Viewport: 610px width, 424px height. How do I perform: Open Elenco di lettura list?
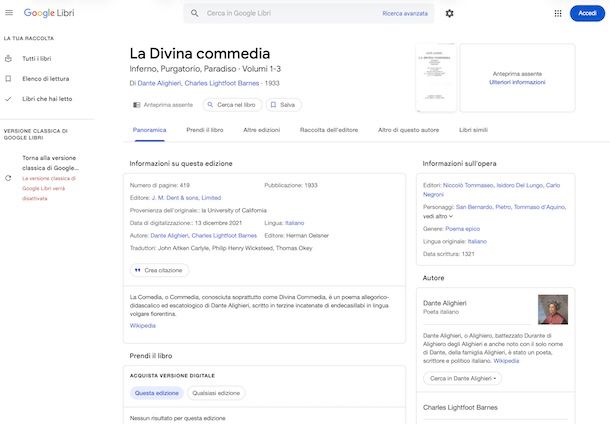coord(46,79)
